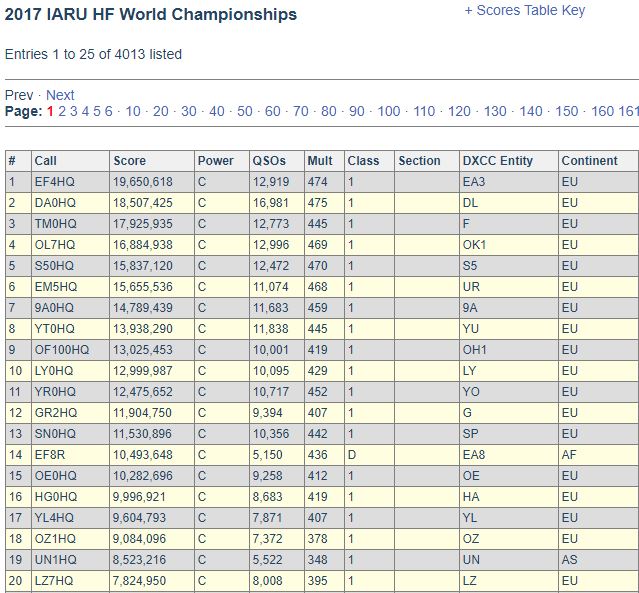Open page 6 of results

click(108, 111)
